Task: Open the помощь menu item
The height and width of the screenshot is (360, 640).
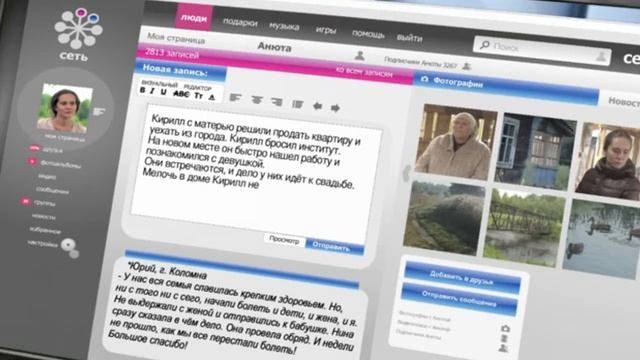Action: [x=368, y=34]
